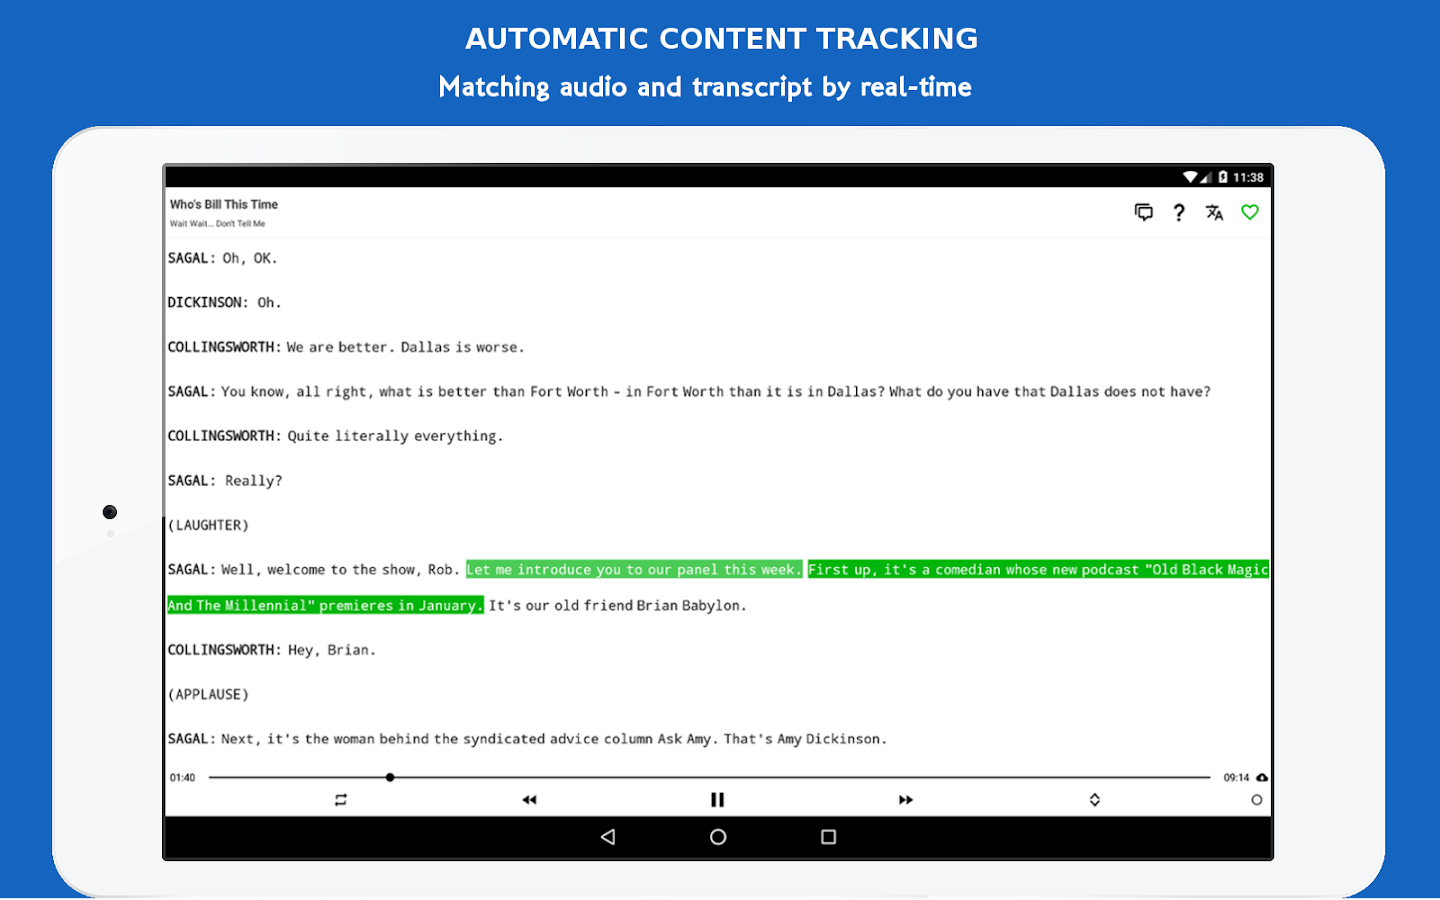Viewport: 1440px width, 900px height.
Task: Tap the up-down scroll toggle icon
Action: (x=1095, y=800)
